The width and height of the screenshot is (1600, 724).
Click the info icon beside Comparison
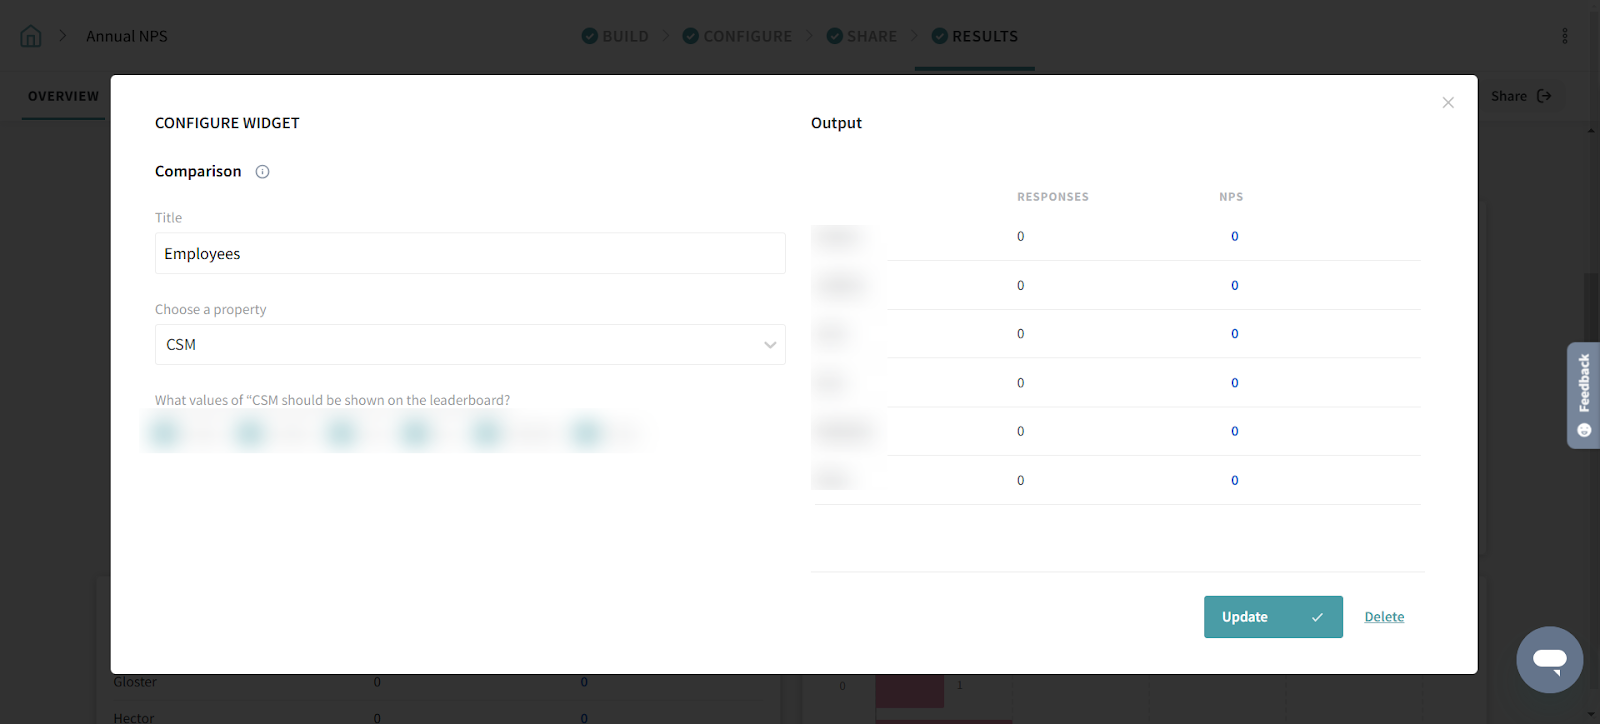click(262, 172)
